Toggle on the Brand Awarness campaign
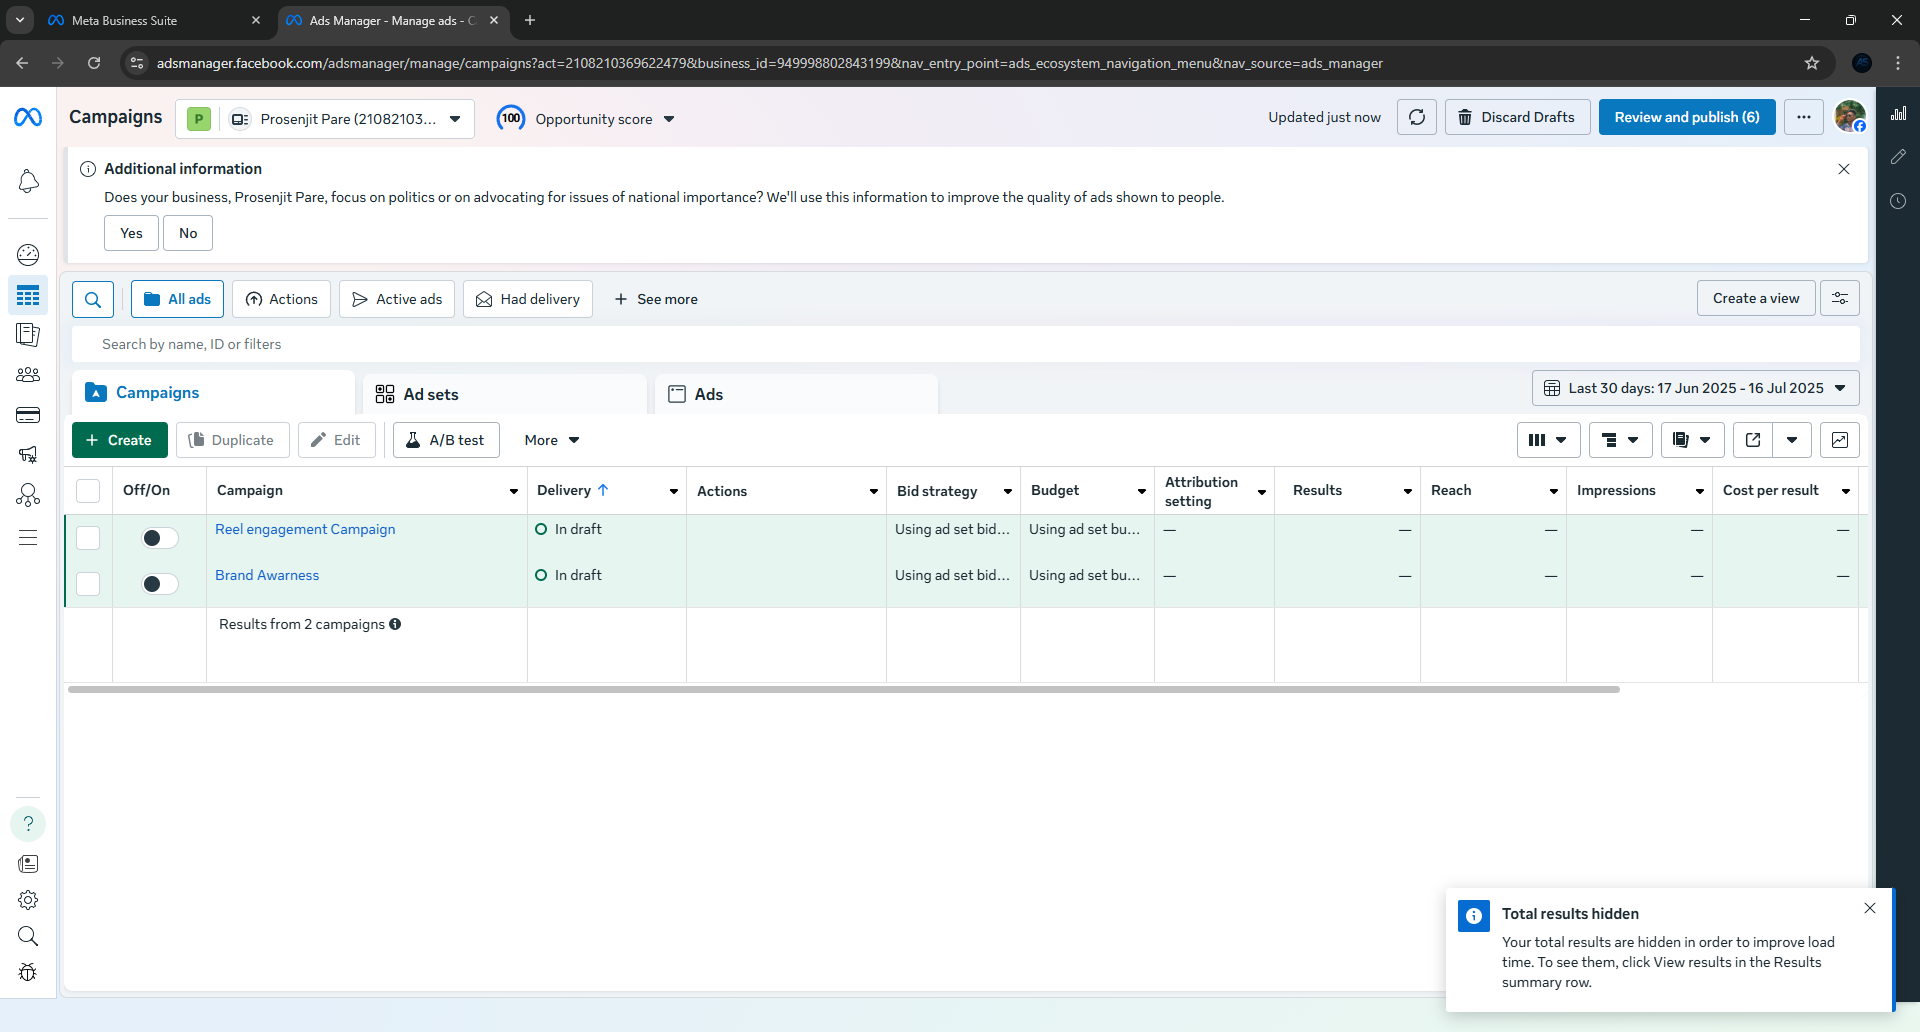 pos(160,584)
